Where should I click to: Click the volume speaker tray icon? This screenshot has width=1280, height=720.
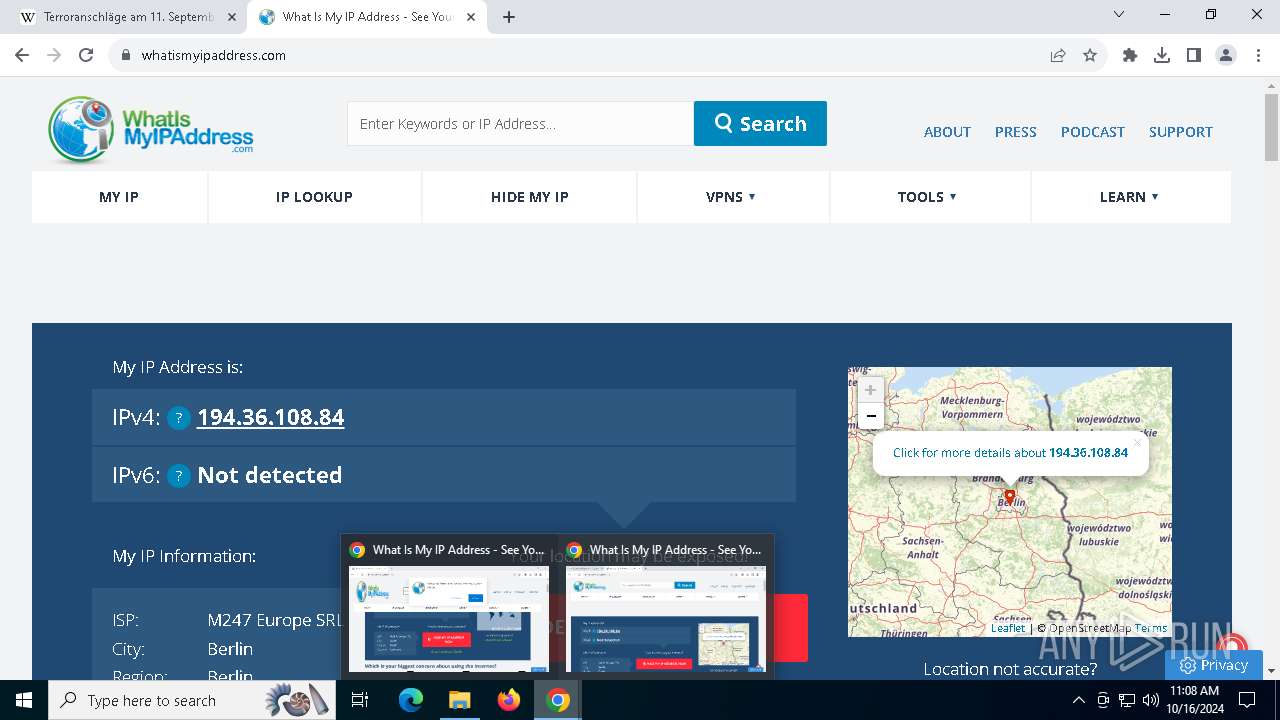coord(1151,700)
